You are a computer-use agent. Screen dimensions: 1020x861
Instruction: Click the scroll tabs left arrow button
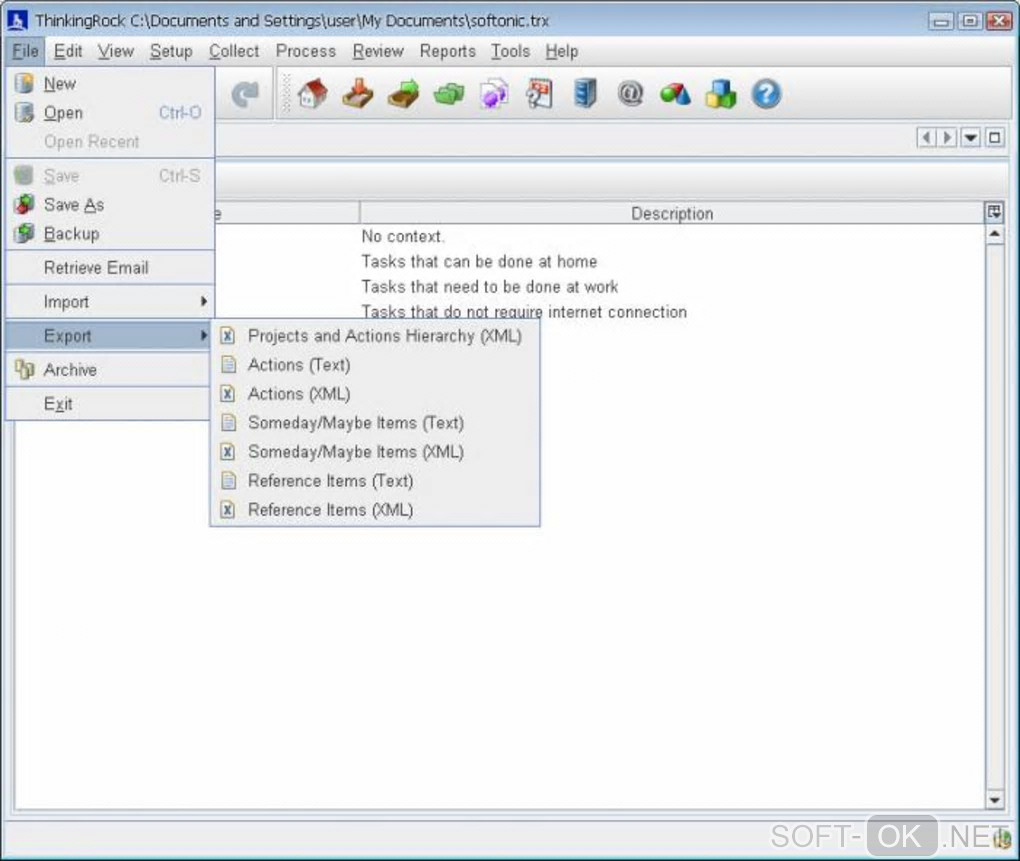(x=926, y=137)
